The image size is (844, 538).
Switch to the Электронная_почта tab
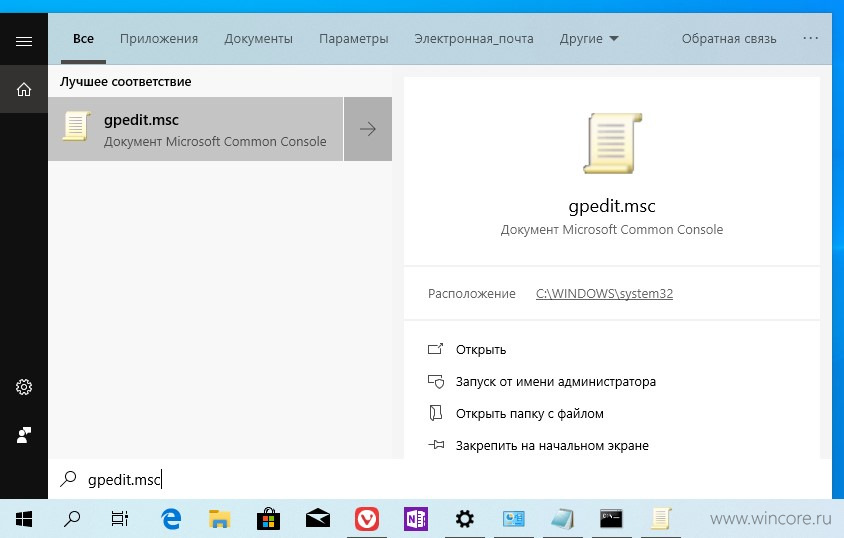coord(474,39)
